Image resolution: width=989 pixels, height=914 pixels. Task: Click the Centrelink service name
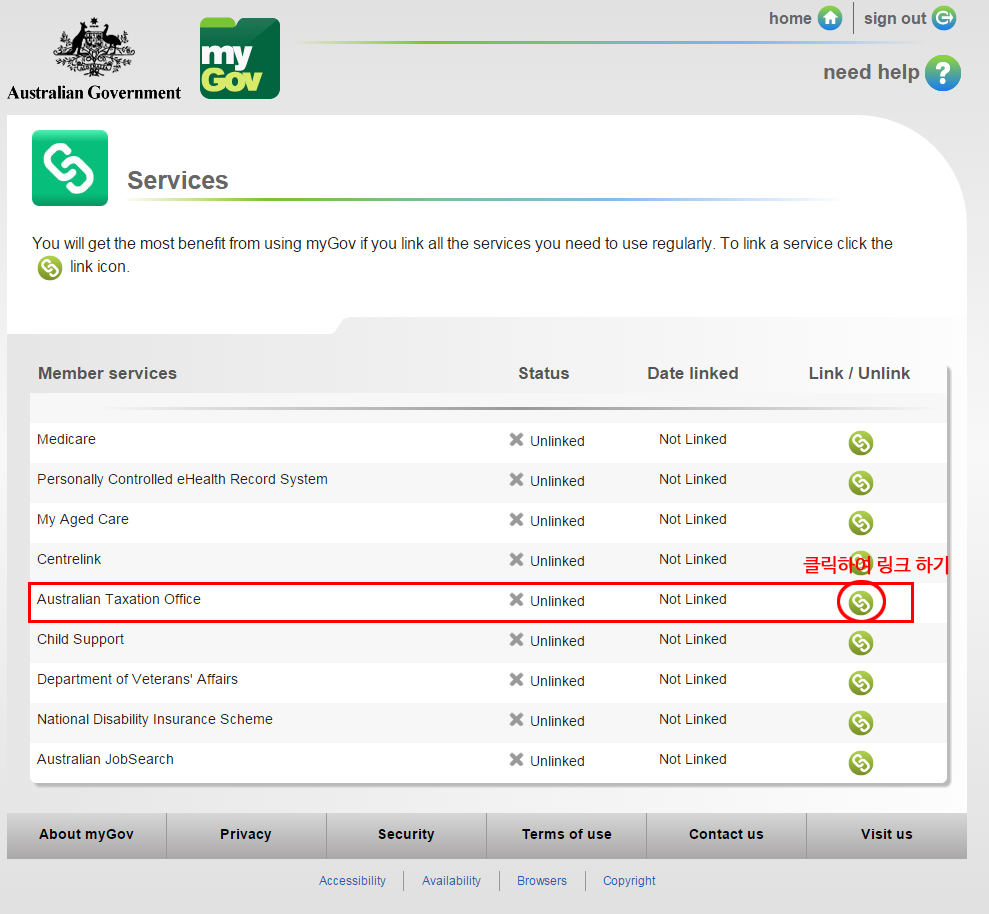click(x=69, y=559)
